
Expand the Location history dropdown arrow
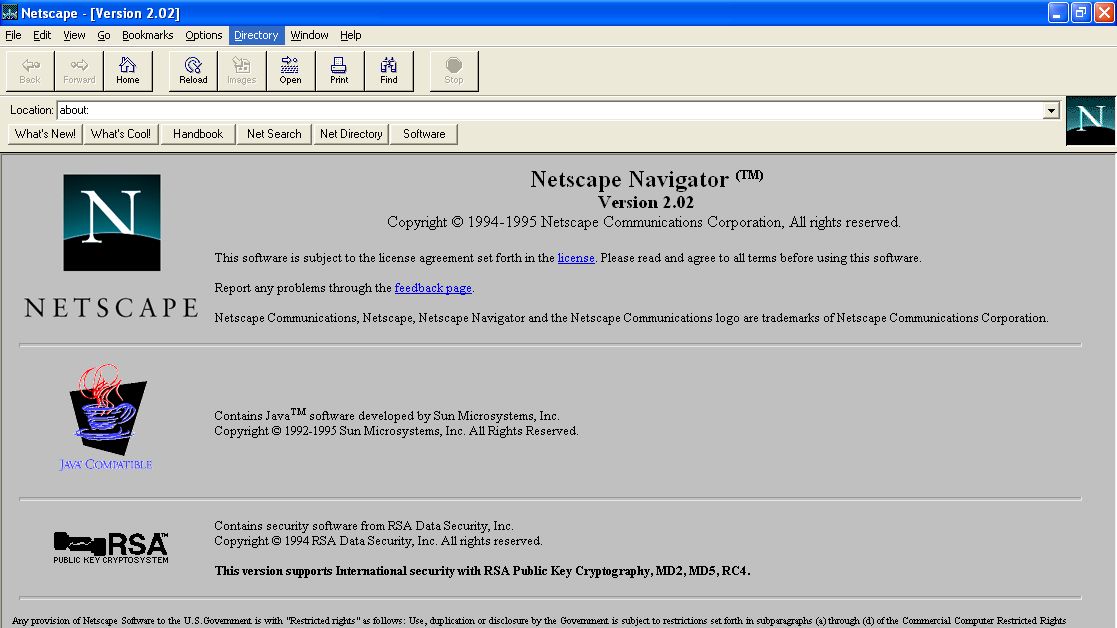click(1051, 110)
